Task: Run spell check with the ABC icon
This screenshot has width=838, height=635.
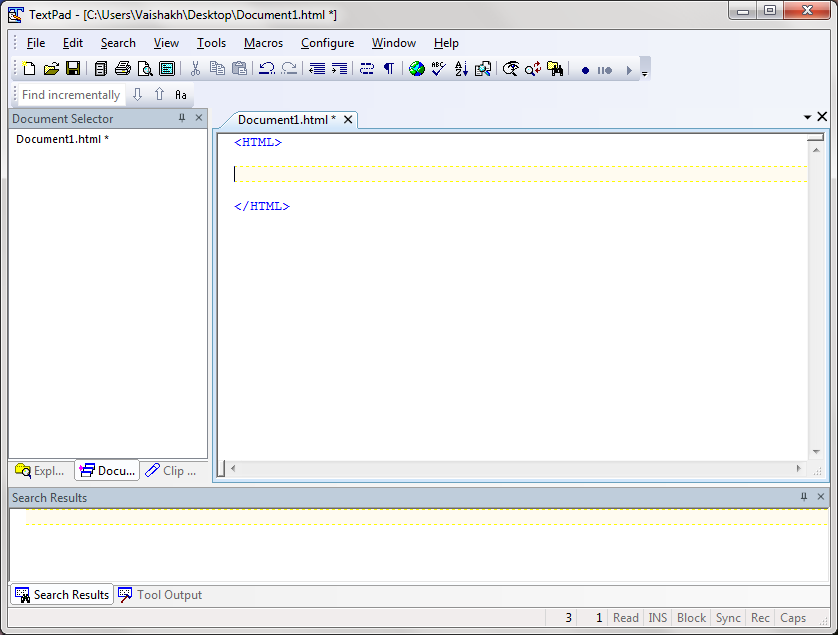Action: (x=438, y=69)
